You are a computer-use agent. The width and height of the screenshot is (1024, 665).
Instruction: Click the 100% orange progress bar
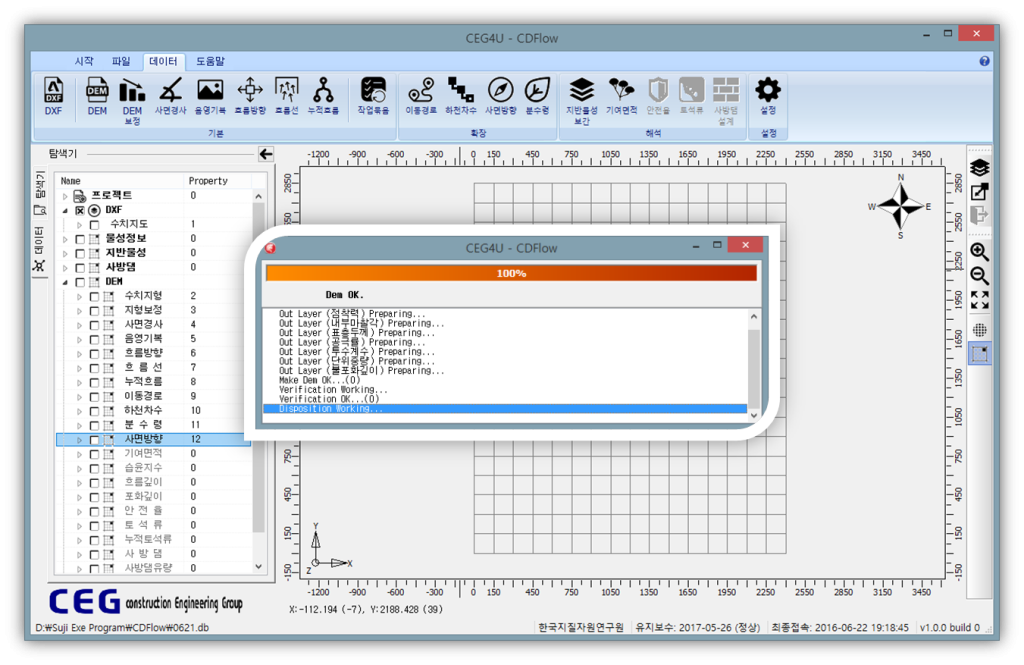coord(511,273)
